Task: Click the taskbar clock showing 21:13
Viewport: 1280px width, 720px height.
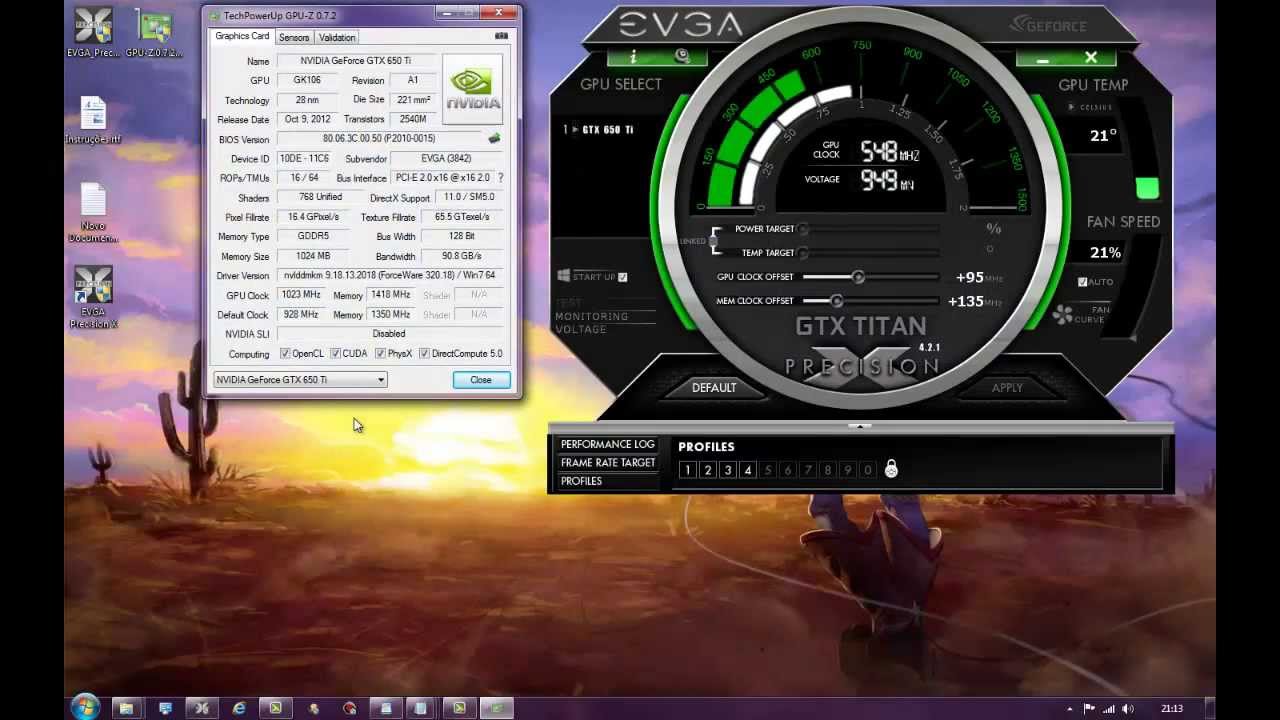Action: (1172, 709)
